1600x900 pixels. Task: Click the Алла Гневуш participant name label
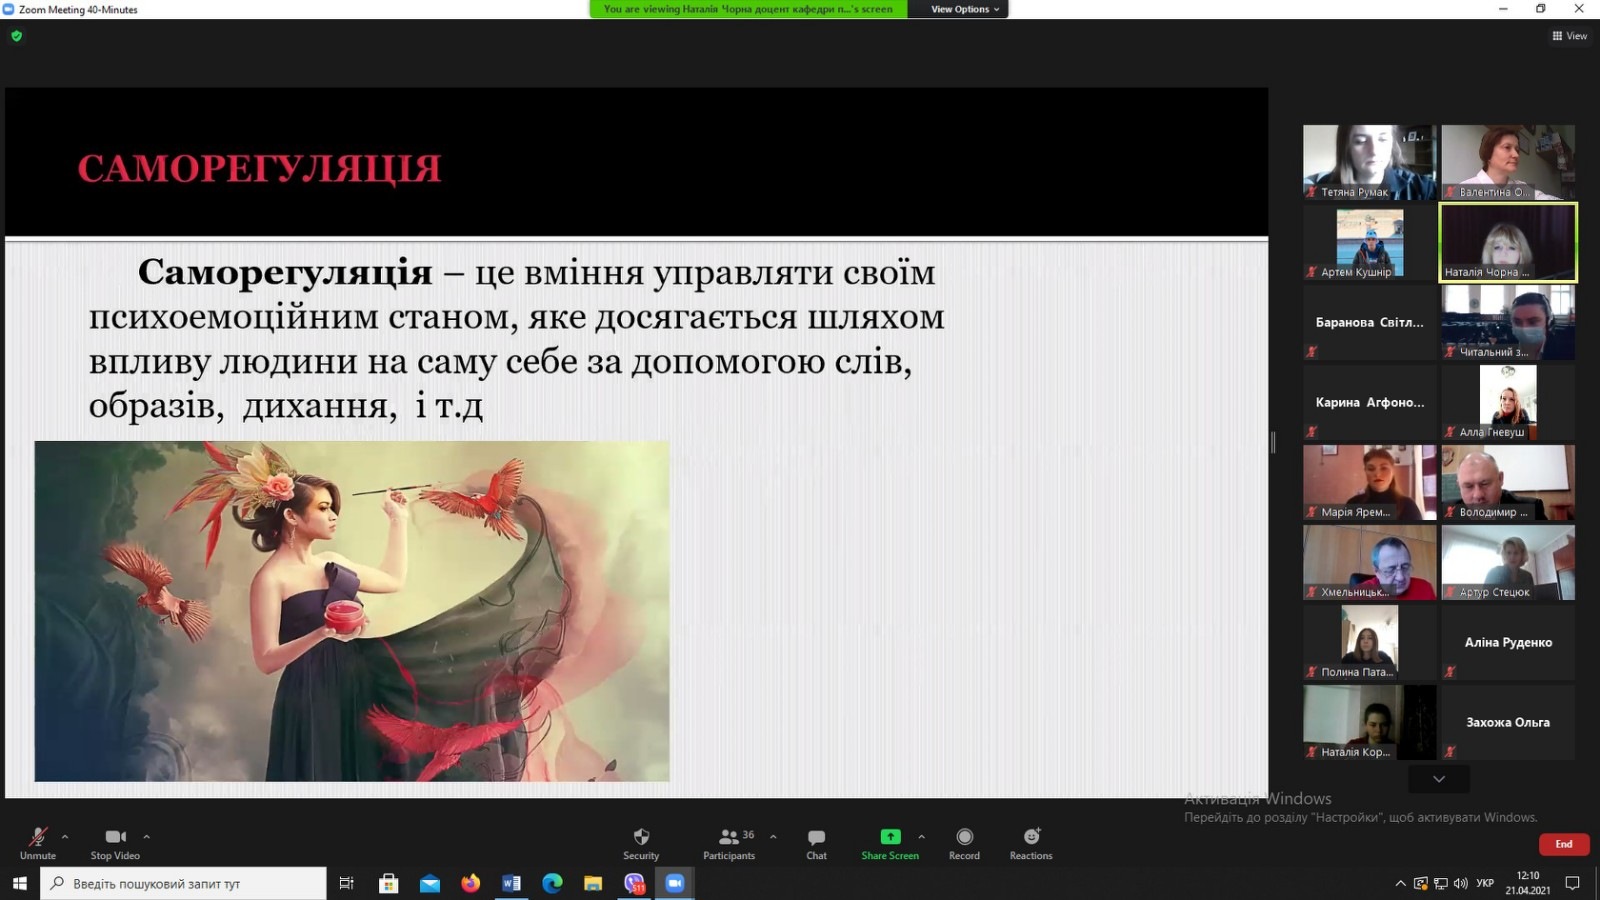[x=1492, y=432]
